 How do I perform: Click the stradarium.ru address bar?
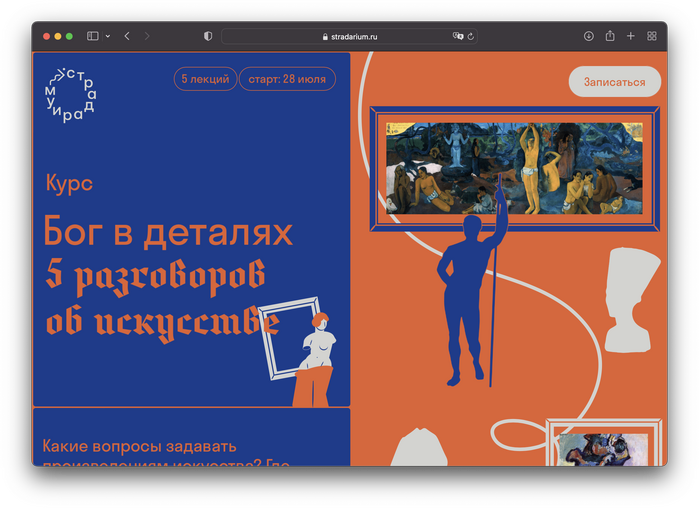point(349,37)
